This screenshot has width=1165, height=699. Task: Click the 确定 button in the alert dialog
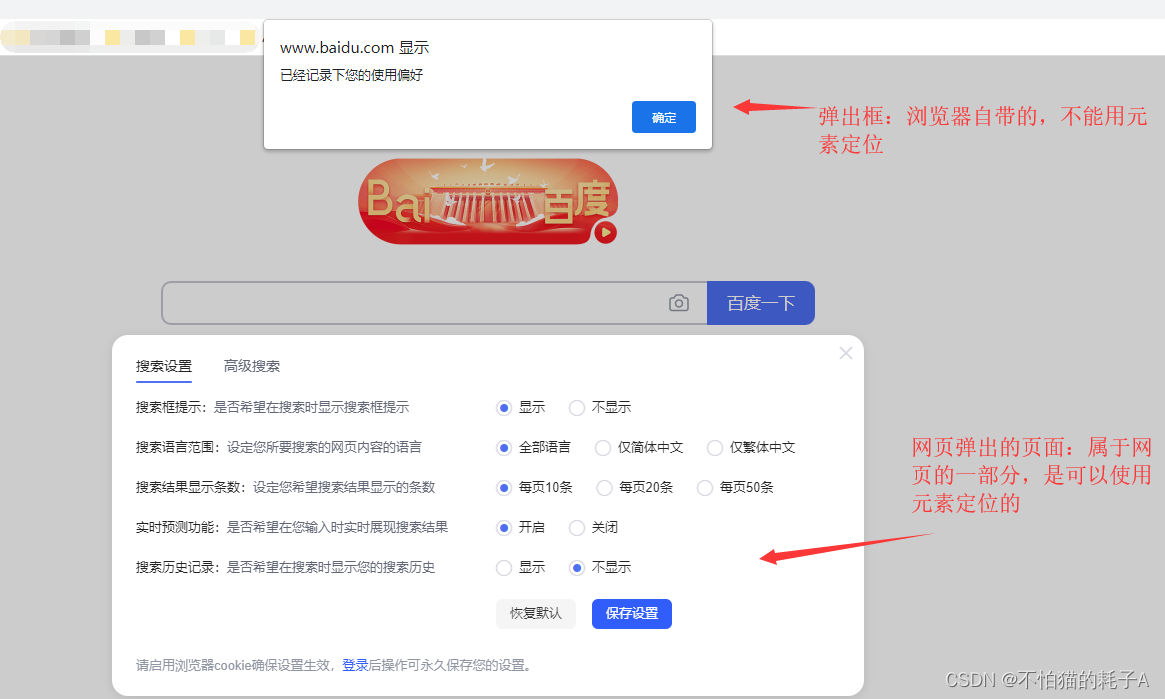coord(663,117)
